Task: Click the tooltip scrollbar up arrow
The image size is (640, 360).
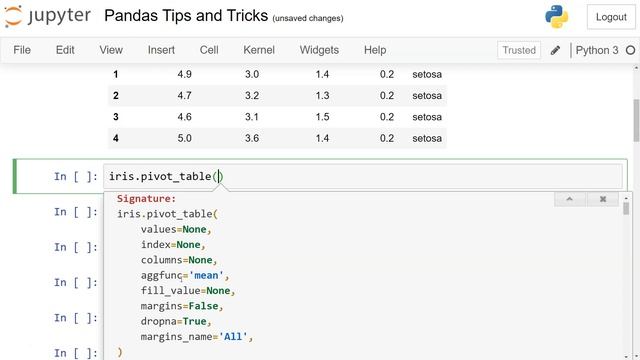Action: point(626,198)
